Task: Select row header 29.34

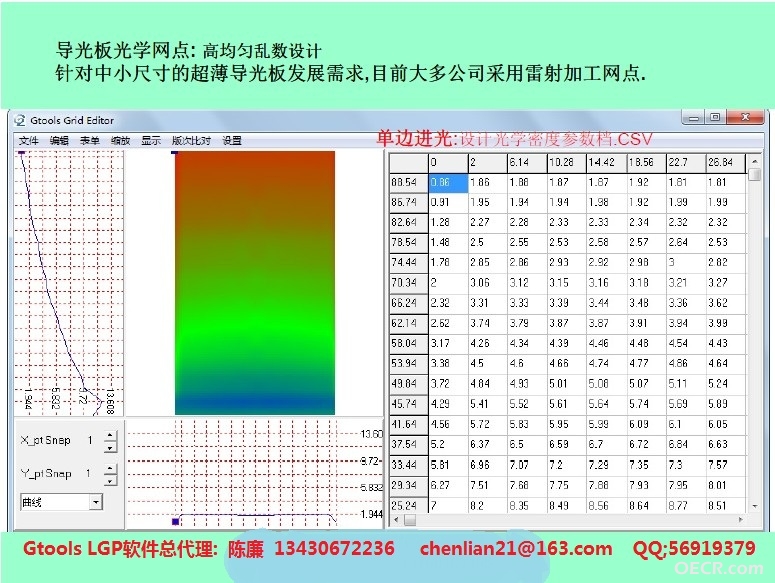Action: click(408, 485)
